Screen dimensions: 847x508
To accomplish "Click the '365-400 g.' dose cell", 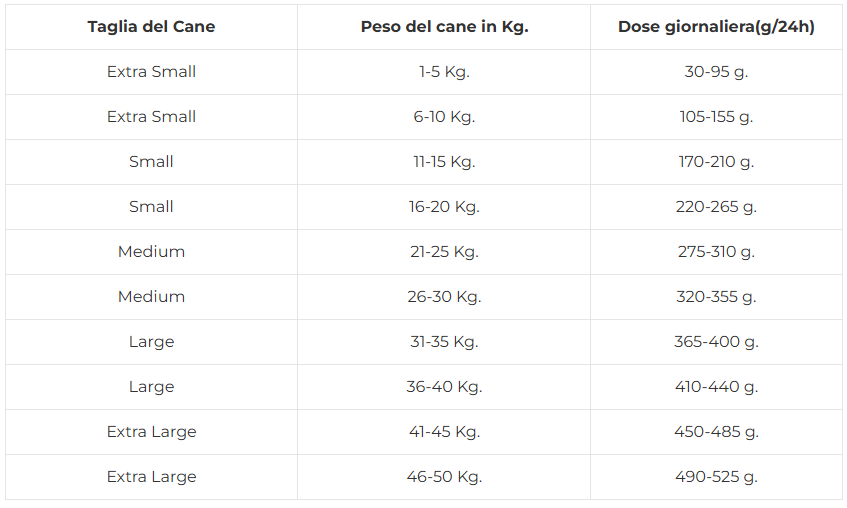I will coord(716,342).
